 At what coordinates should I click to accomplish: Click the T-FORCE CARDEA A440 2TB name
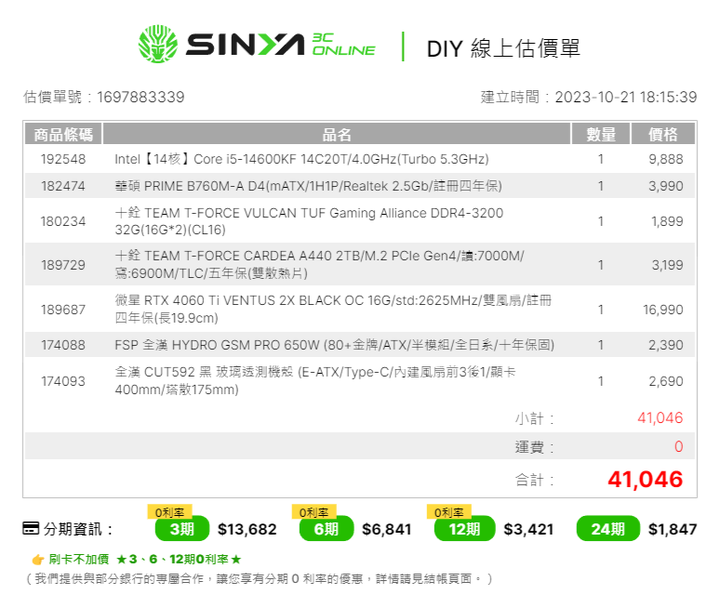coord(319,265)
